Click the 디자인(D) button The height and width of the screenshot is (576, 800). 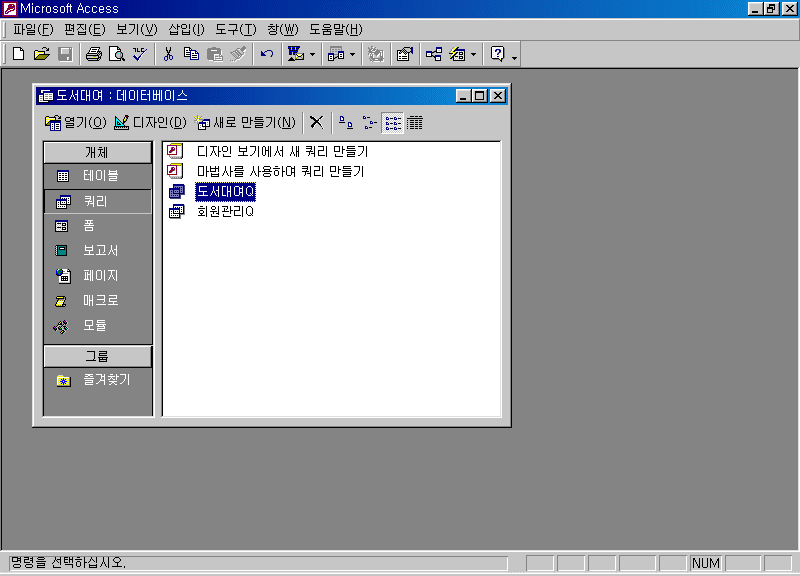(150, 122)
